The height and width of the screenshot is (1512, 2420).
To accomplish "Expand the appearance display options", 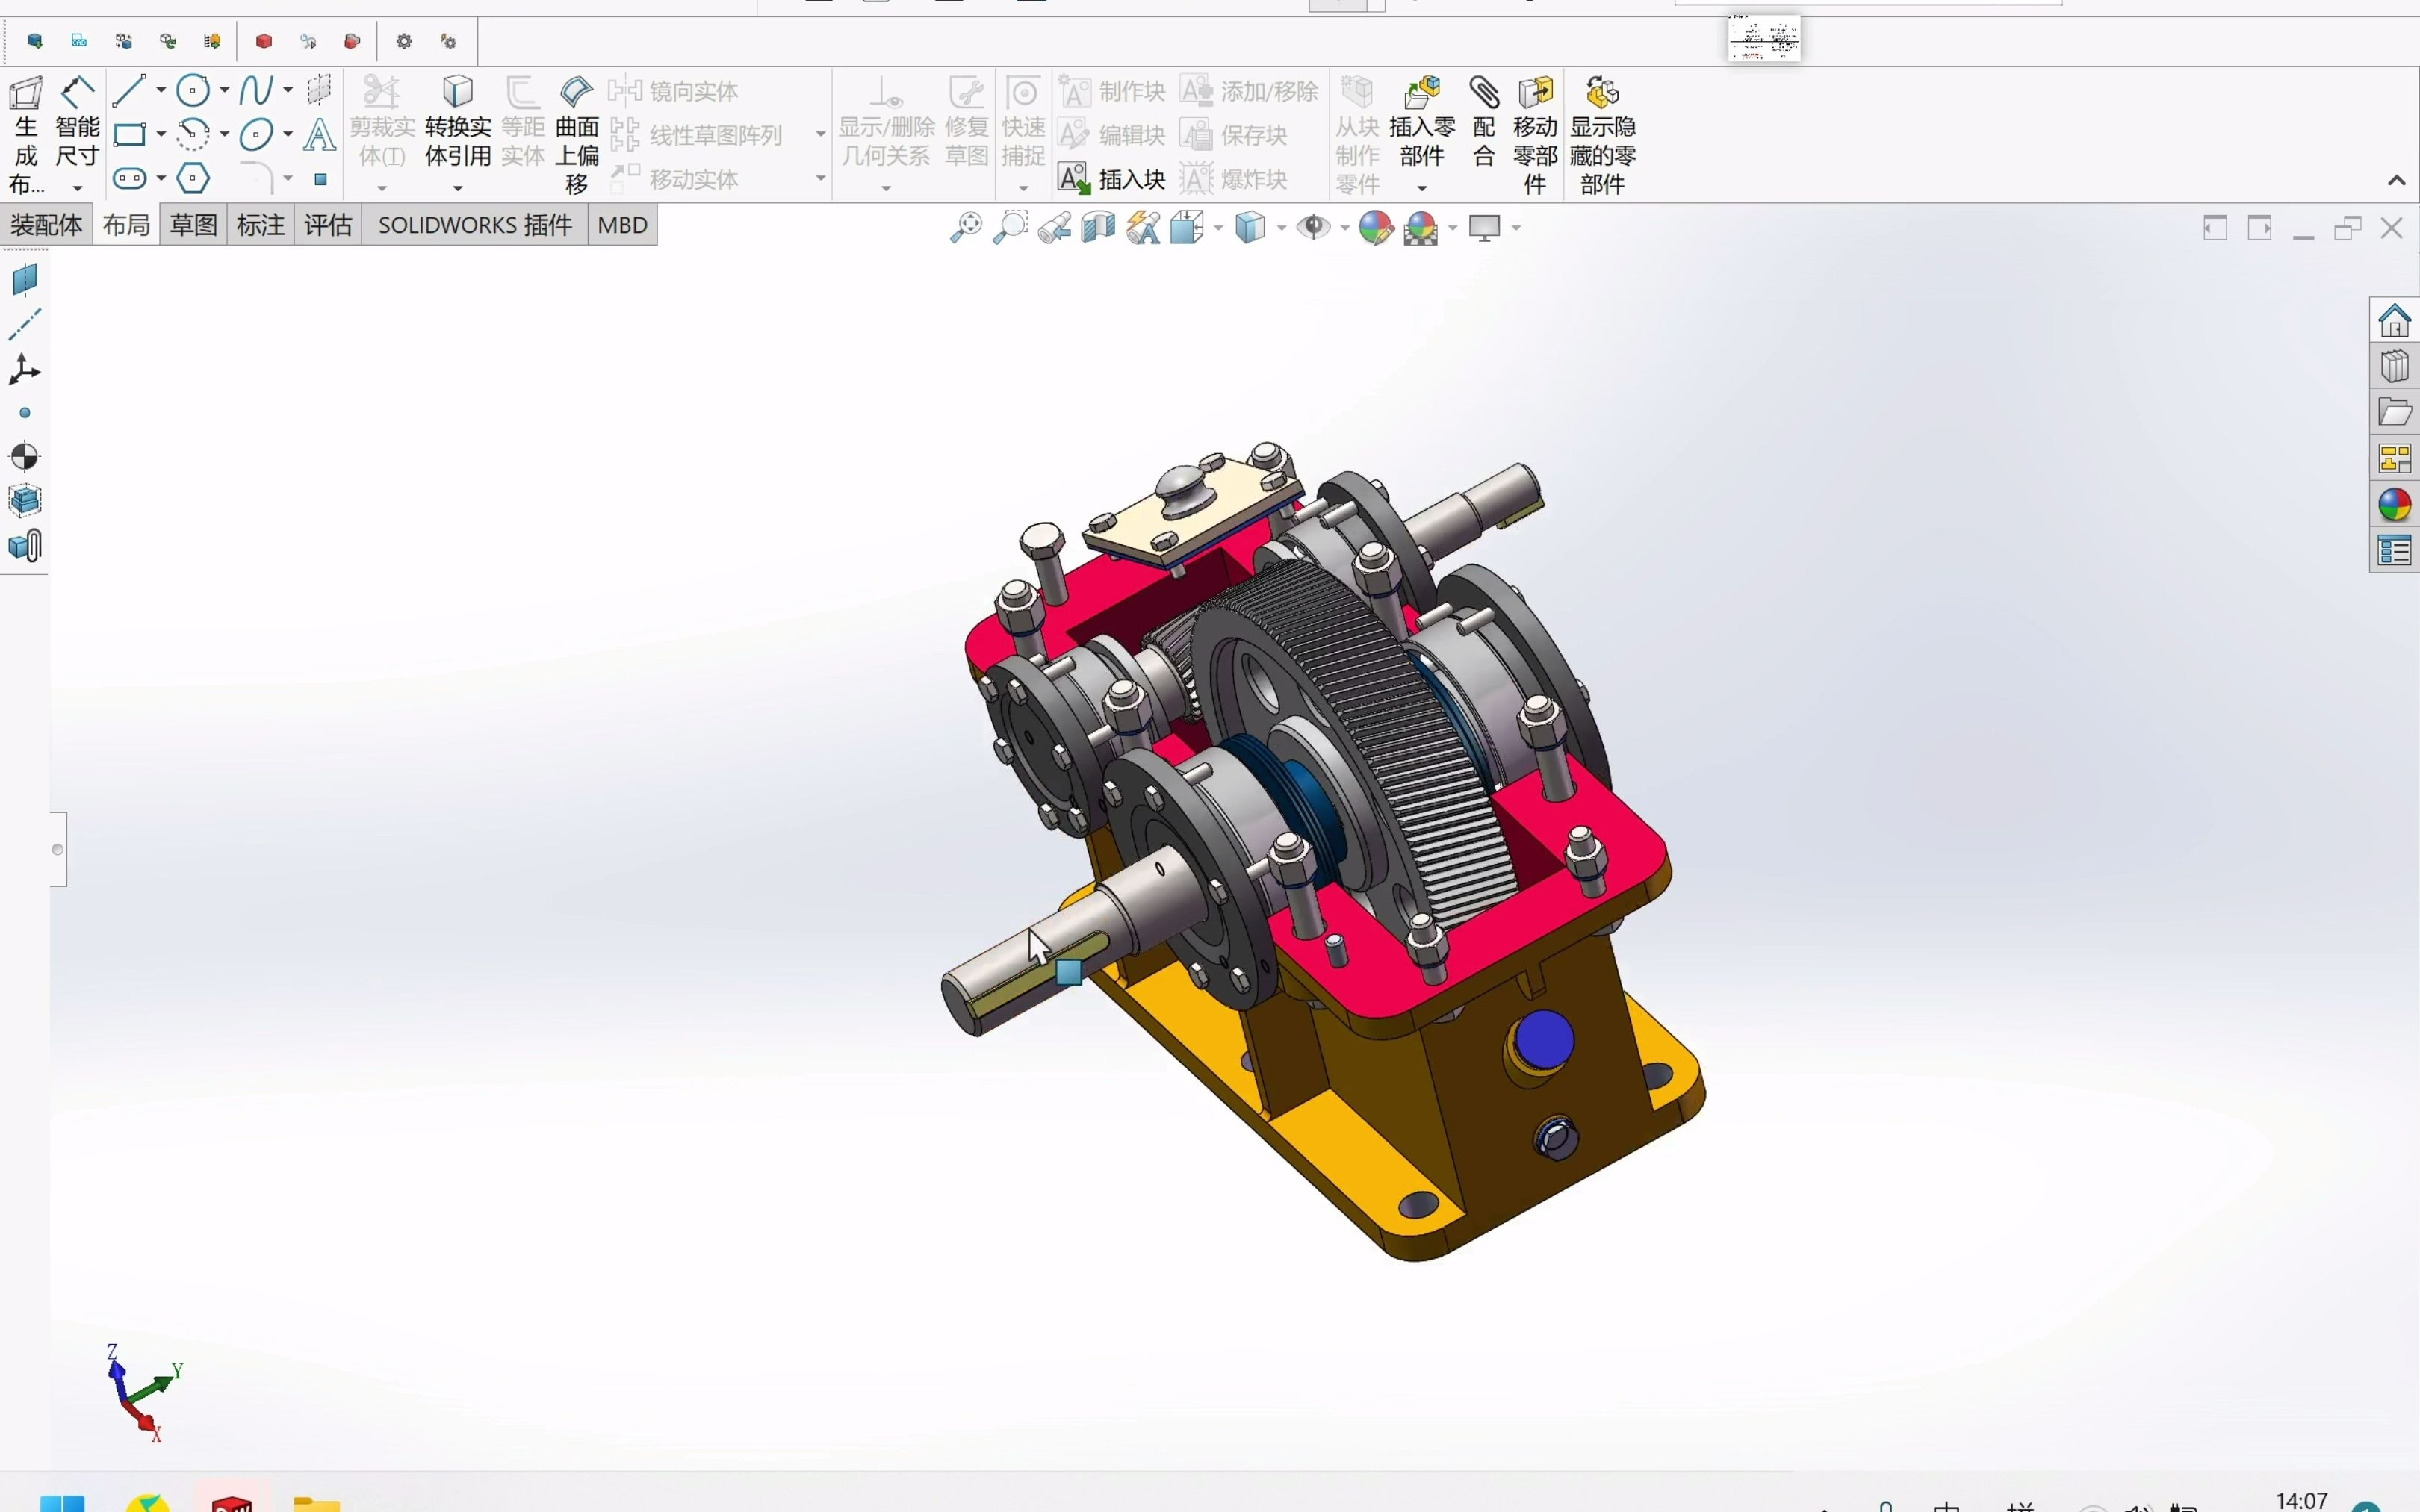I will pyautogui.click(x=1450, y=228).
